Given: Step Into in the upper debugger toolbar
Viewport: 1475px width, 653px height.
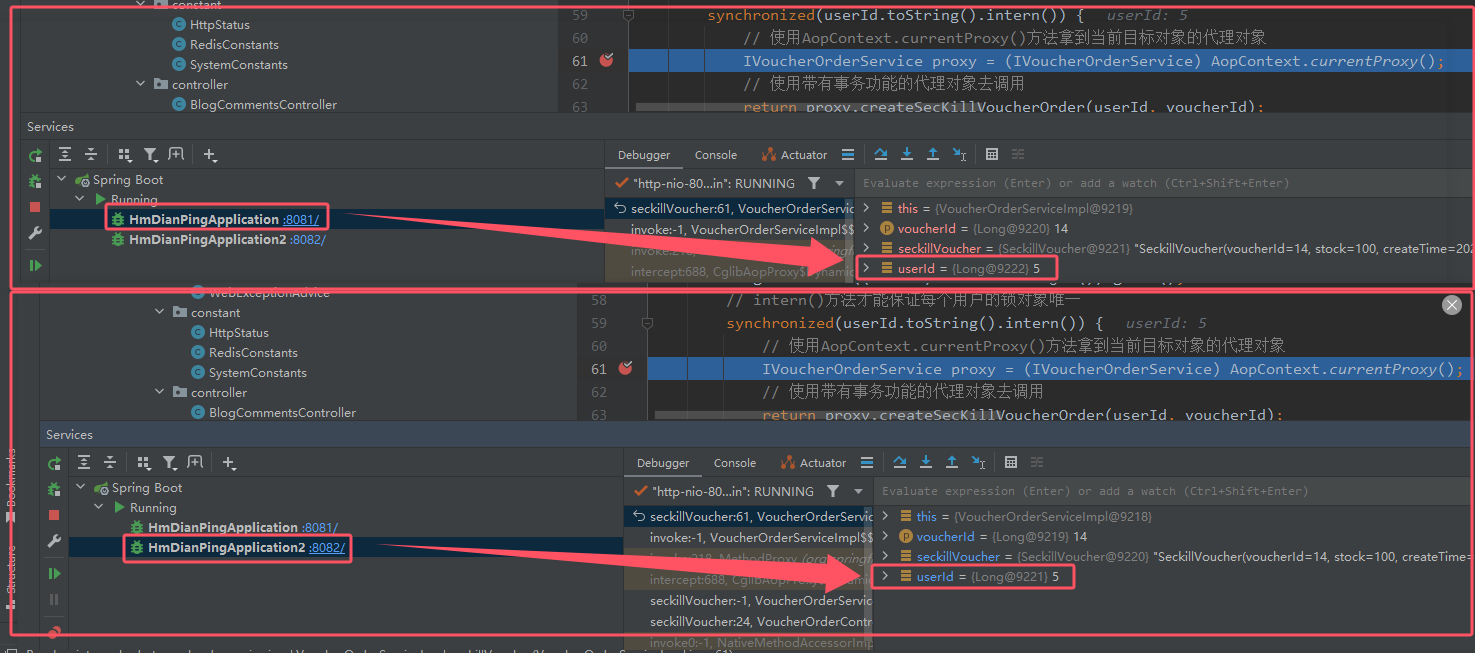Looking at the screenshot, I should pos(907,154).
